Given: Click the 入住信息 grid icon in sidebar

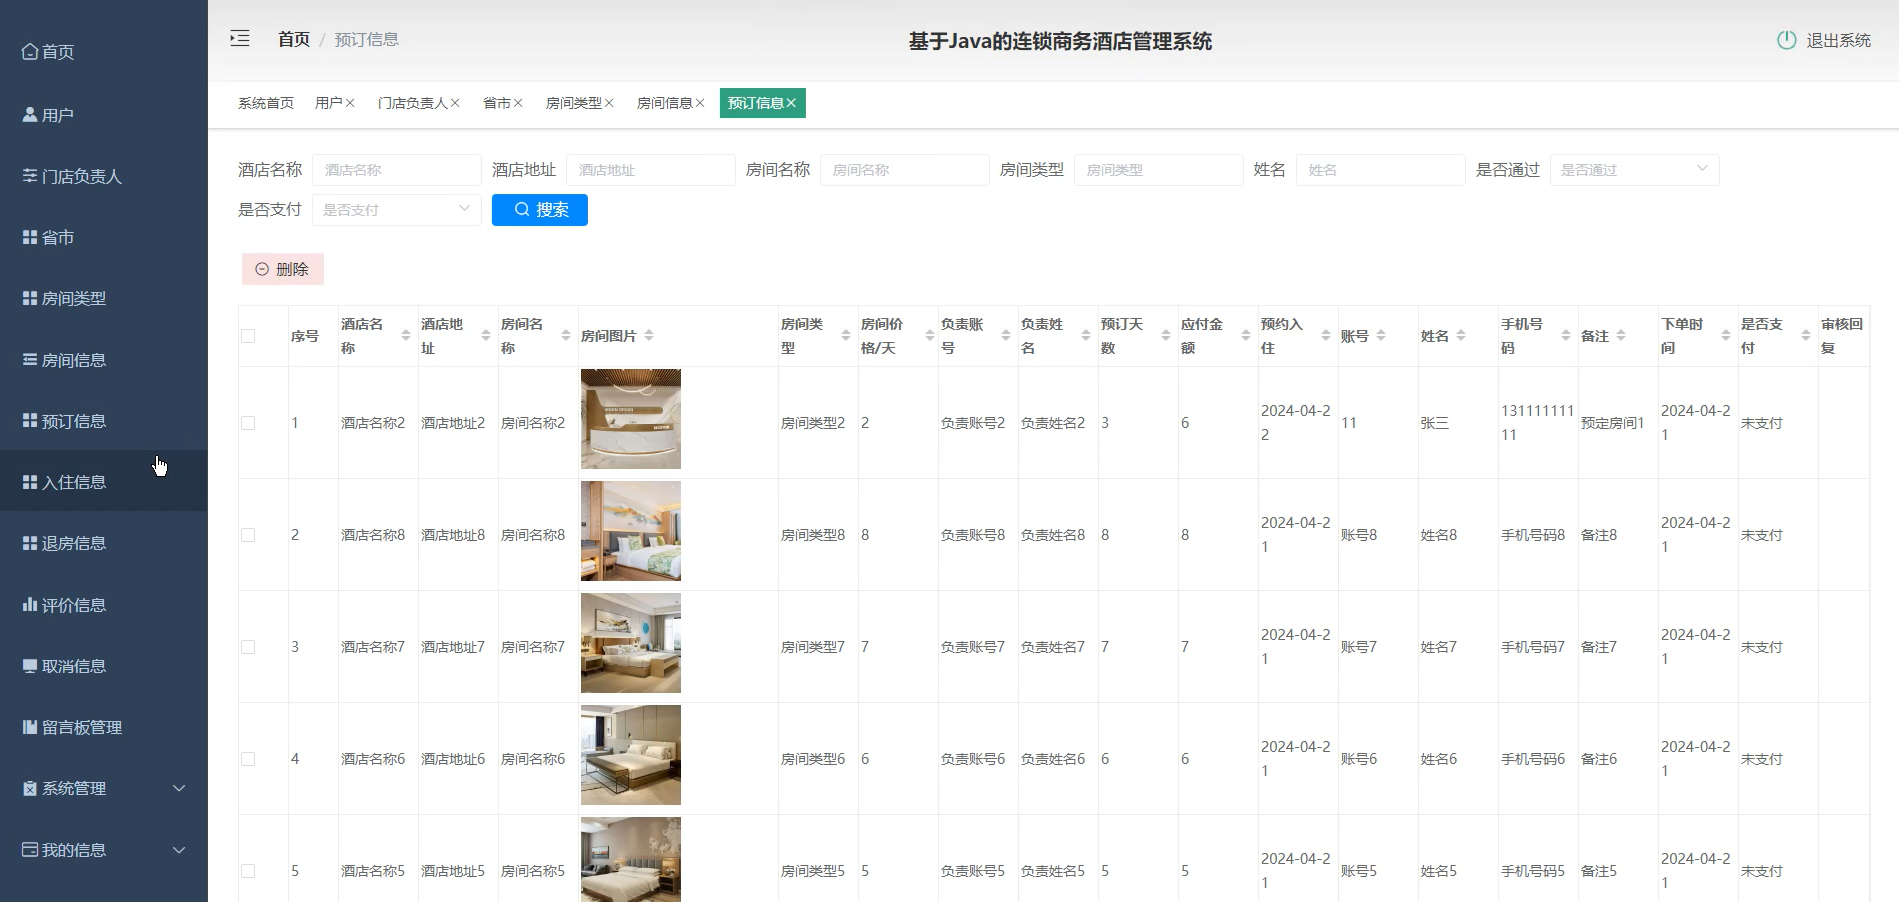Looking at the screenshot, I should [x=30, y=482].
